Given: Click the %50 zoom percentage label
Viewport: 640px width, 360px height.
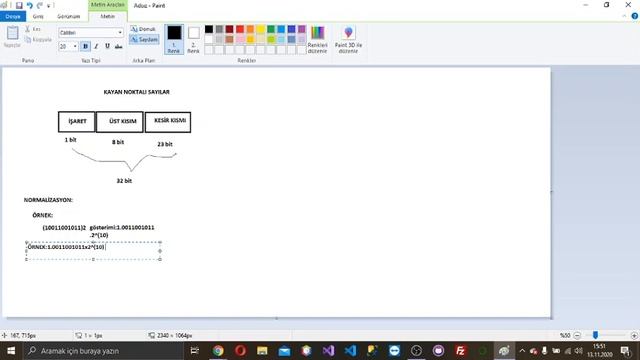Looking at the screenshot, I should pos(565,336).
